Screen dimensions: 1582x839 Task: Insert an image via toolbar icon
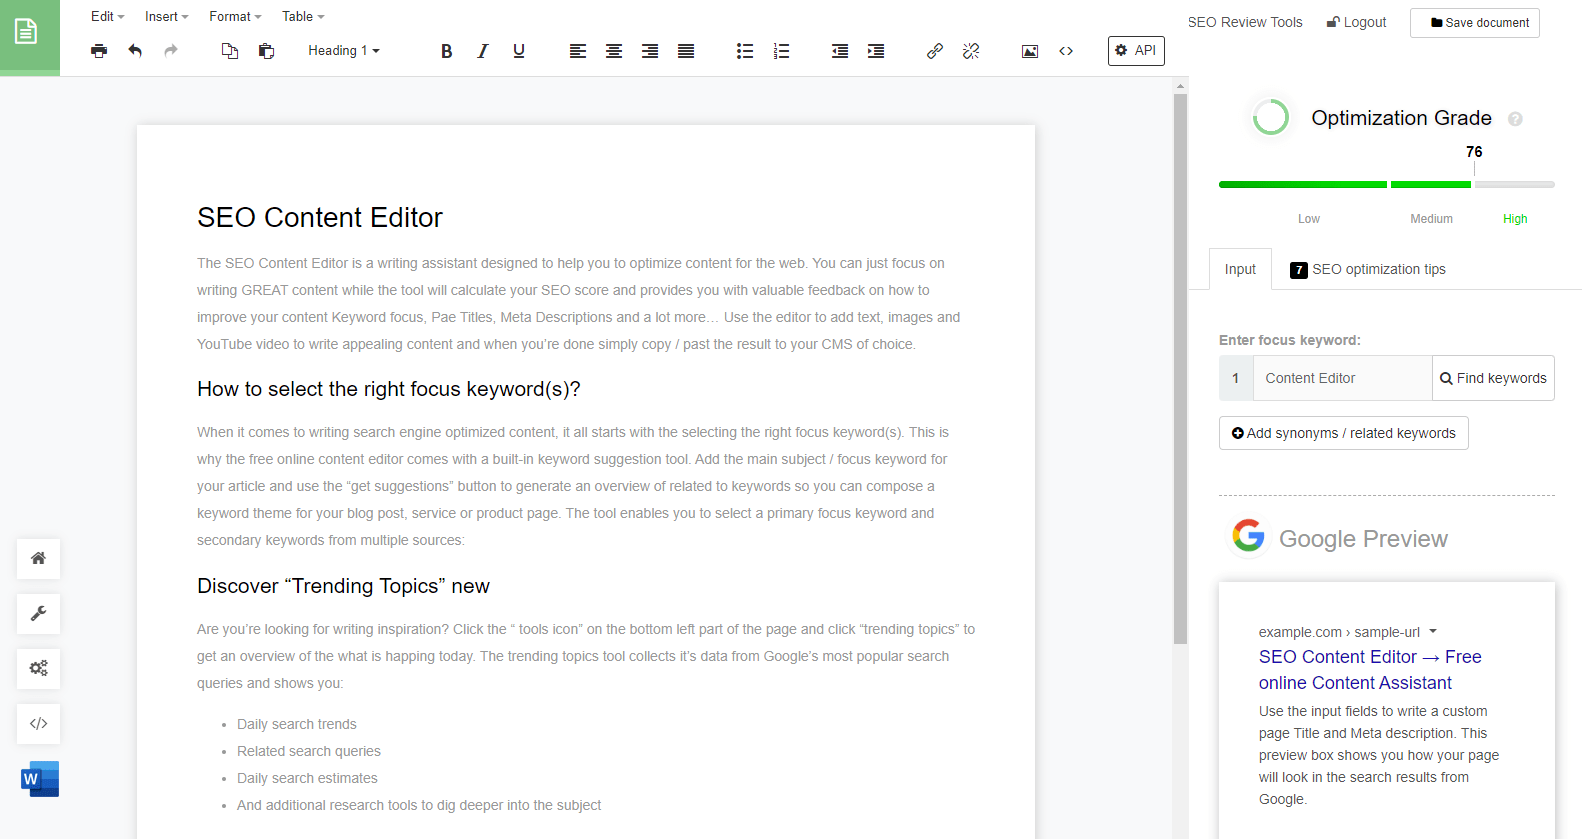(1030, 51)
